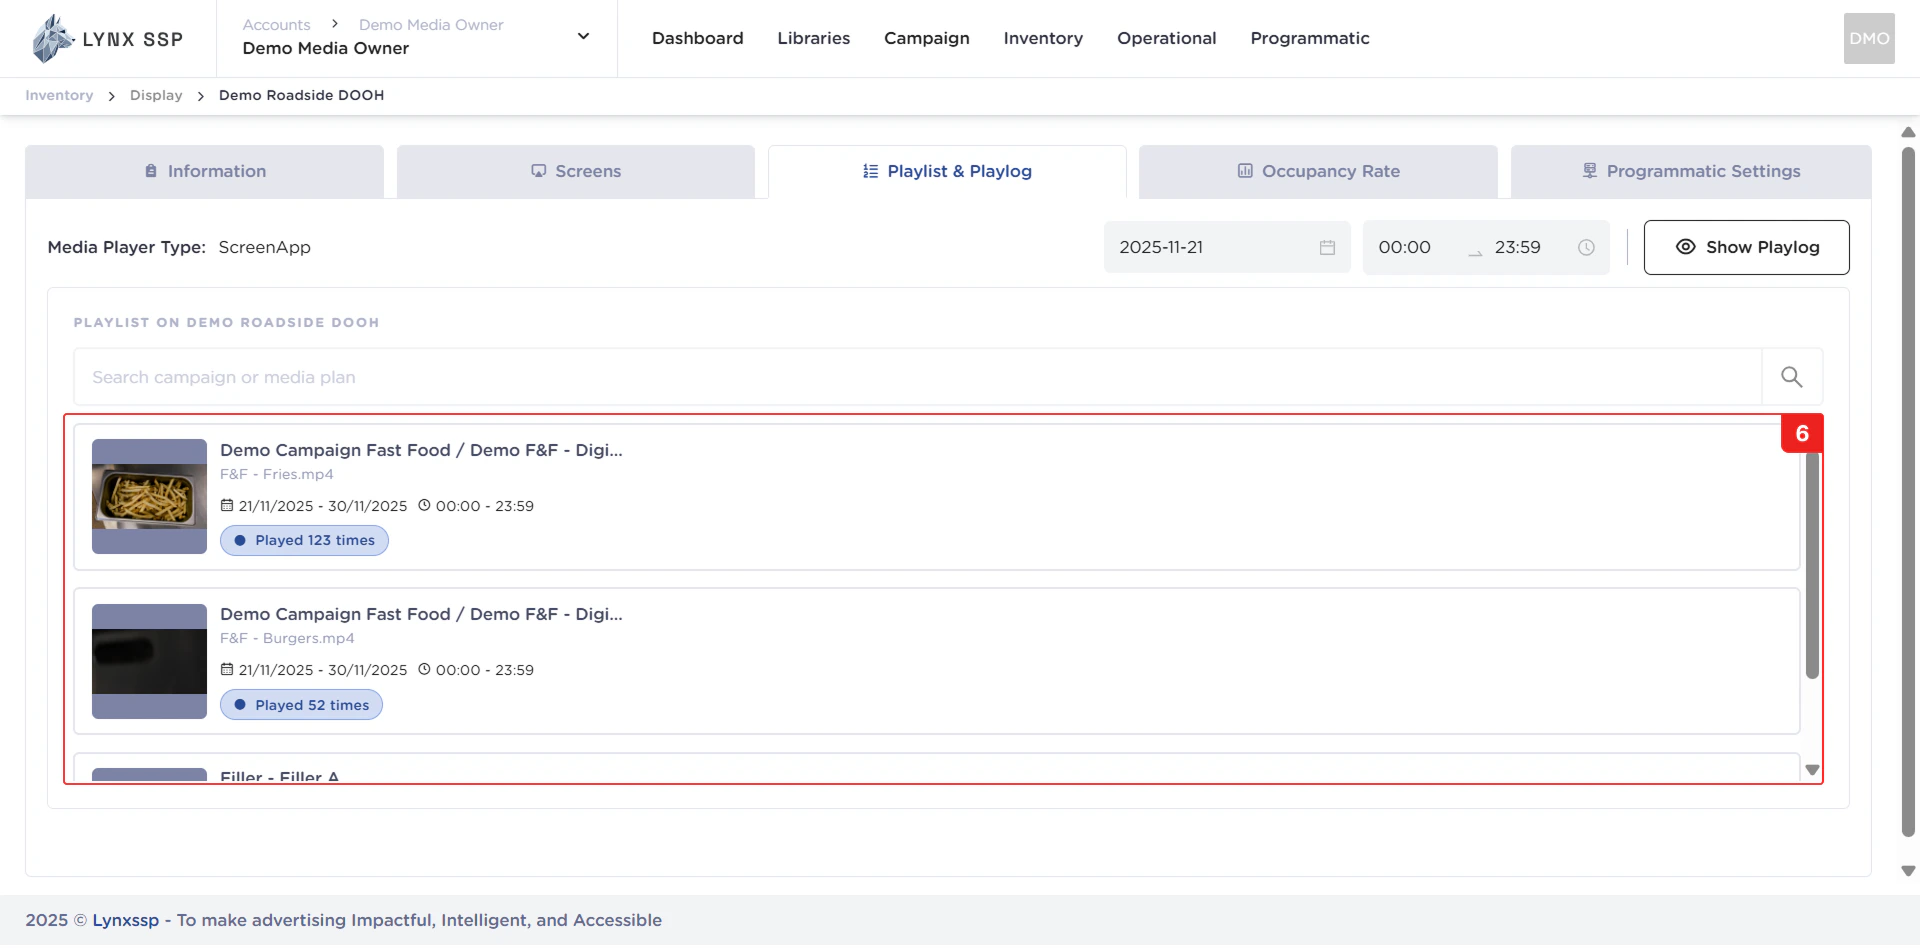Click the magnifier search icon
This screenshot has width=1920, height=948.
[x=1792, y=377]
